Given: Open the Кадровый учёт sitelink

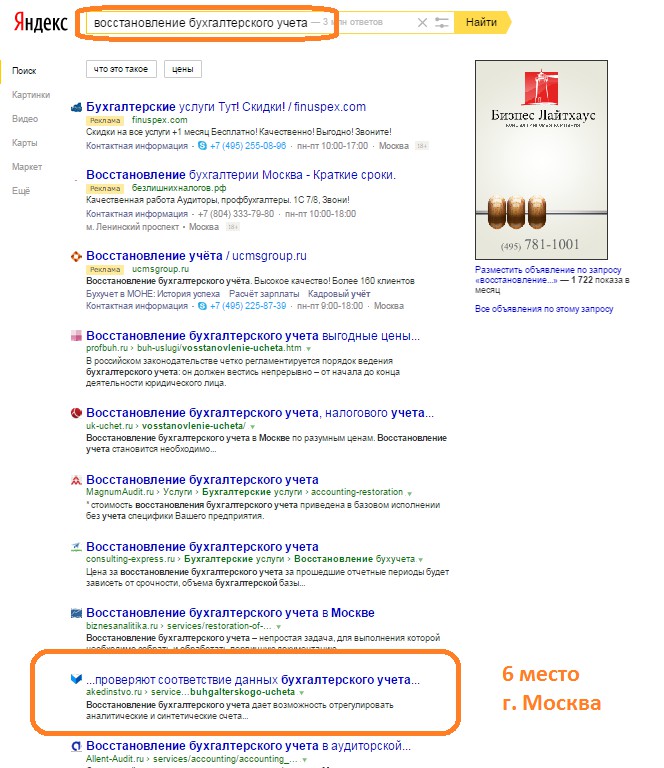Looking at the screenshot, I should [339, 294].
